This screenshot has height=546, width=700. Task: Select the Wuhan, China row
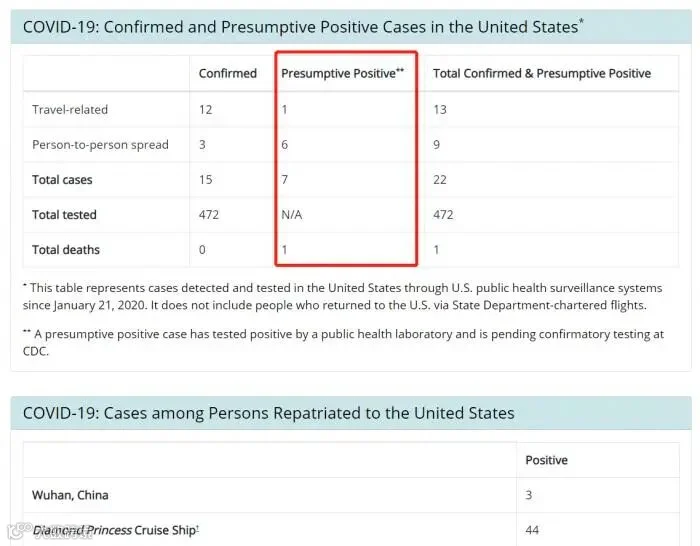point(351,495)
